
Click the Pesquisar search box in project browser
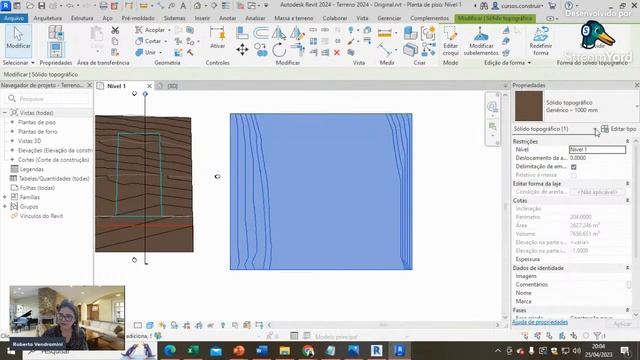pos(47,99)
